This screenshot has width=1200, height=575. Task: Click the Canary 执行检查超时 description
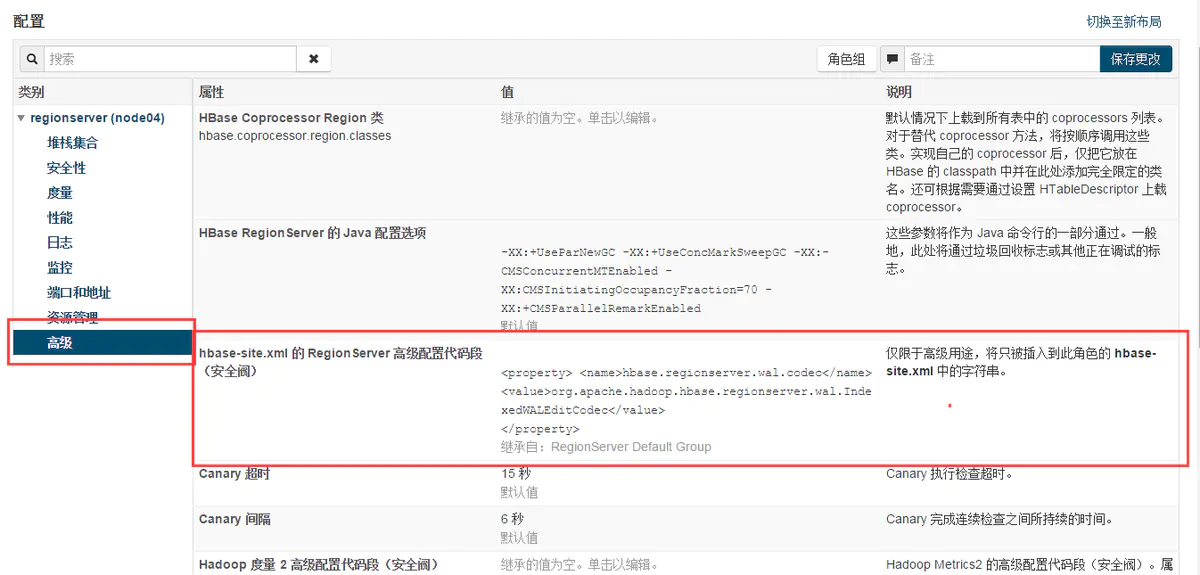coord(950,474)
